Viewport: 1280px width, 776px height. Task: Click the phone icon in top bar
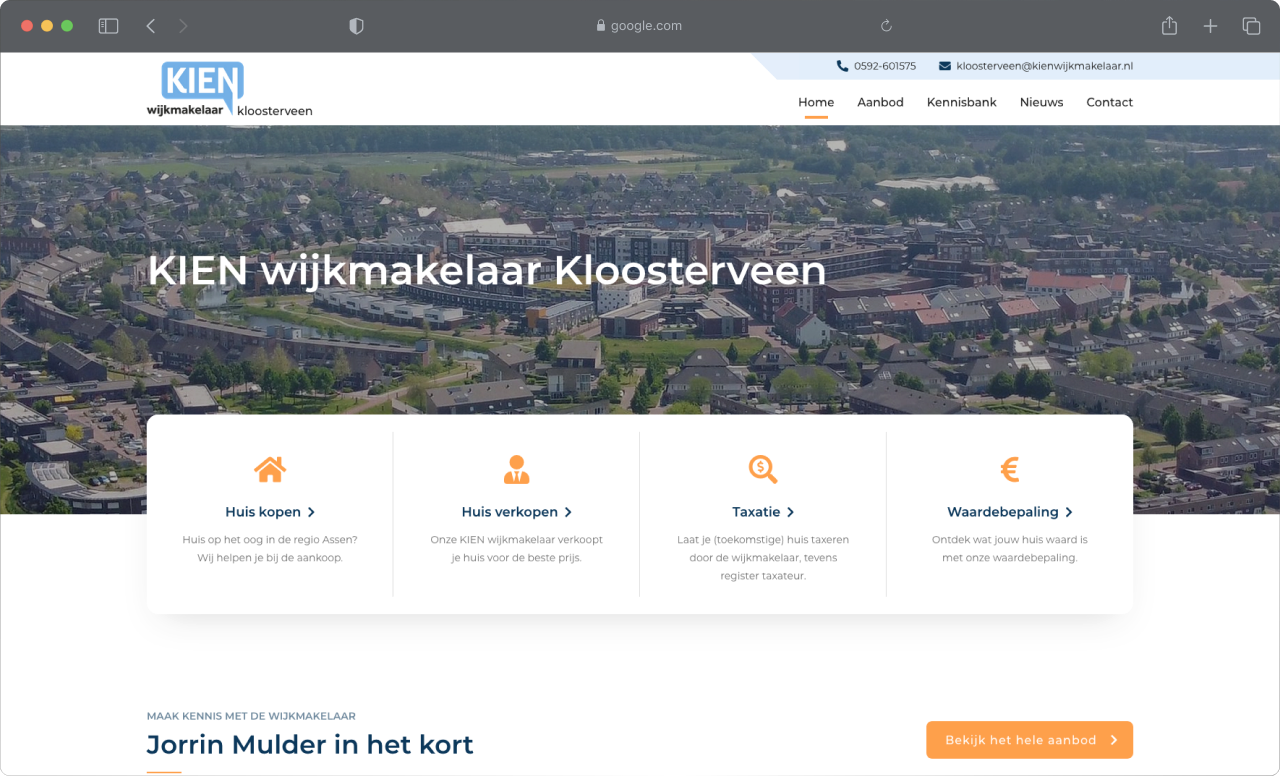(x=842, y=66)
